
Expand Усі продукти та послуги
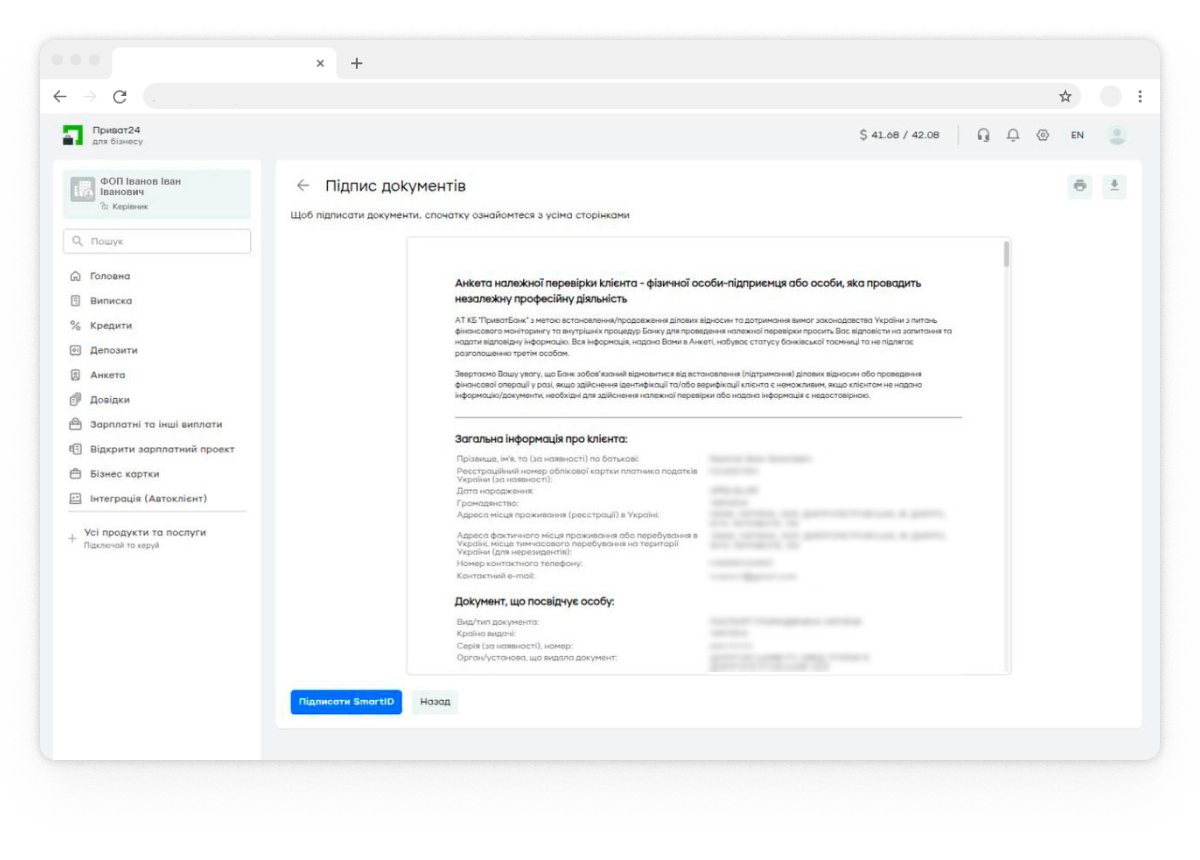(x=145, y=533)
